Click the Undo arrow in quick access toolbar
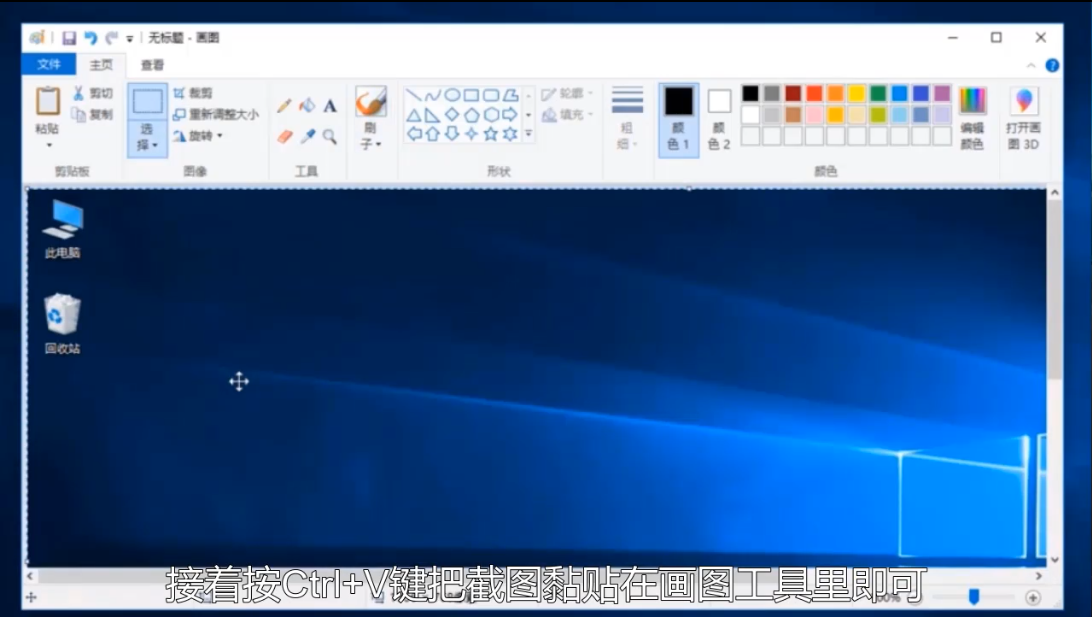 (90, 38)
